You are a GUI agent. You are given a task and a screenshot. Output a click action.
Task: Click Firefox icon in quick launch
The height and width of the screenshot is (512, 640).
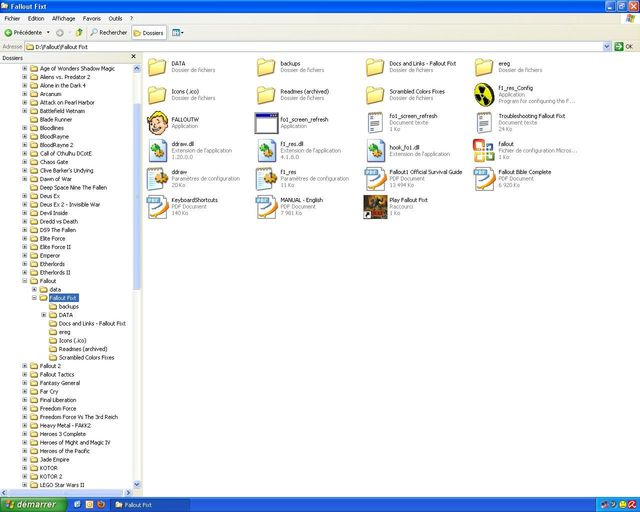[x=101, y=505]
